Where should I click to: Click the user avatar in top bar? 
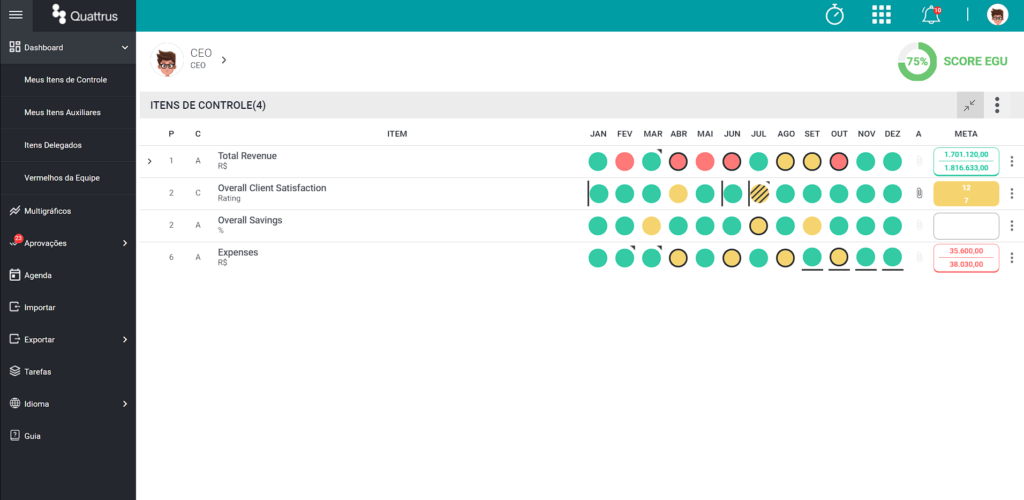point(997,14)
